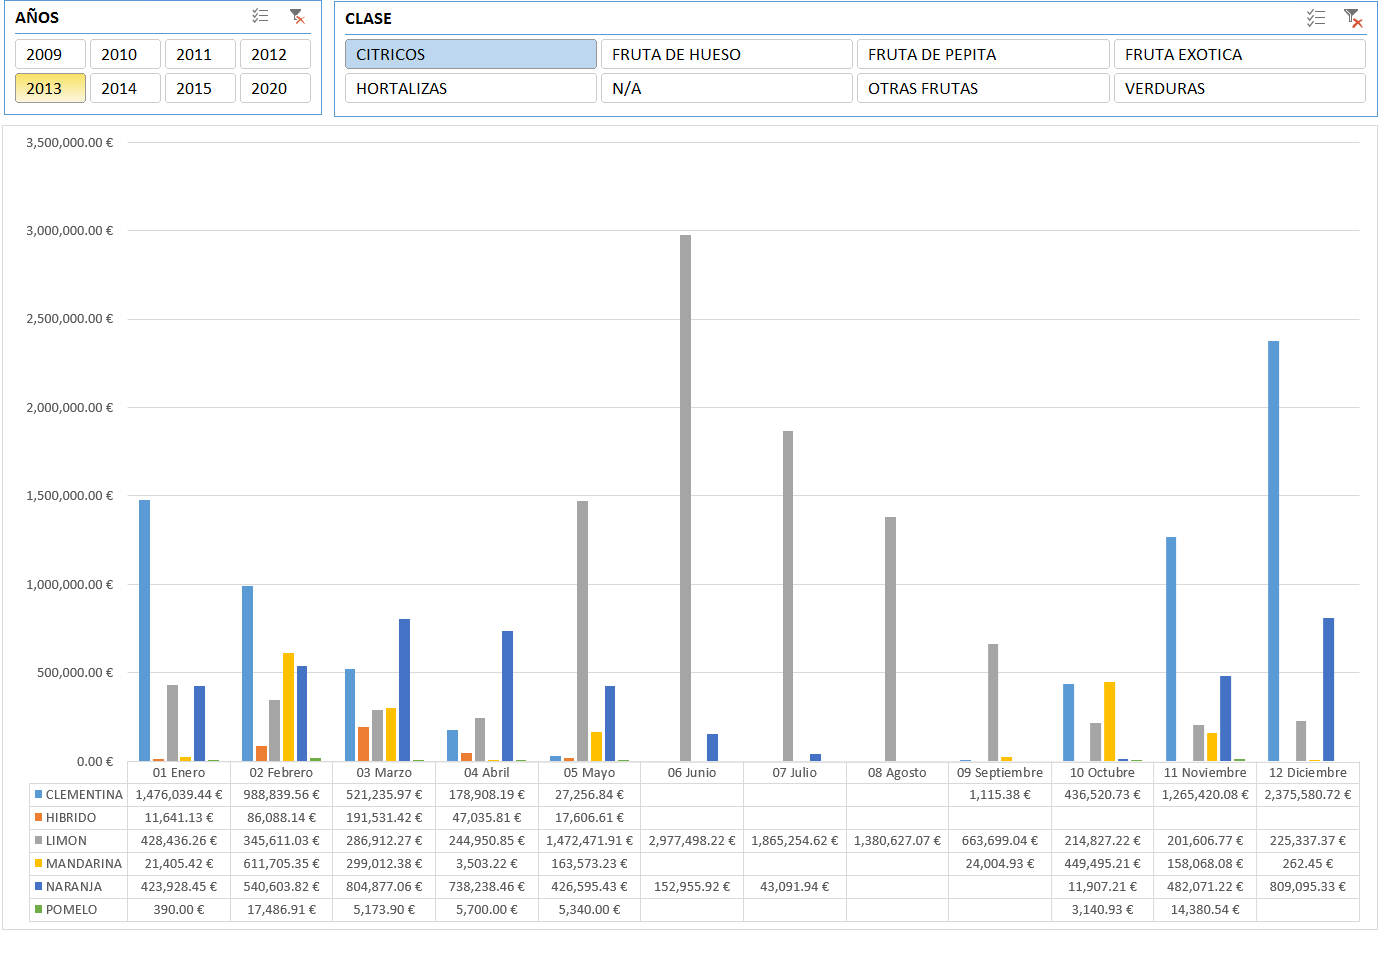Select the NARANJA legend entry
This screenshot has height=974, width=1394.
73,887
